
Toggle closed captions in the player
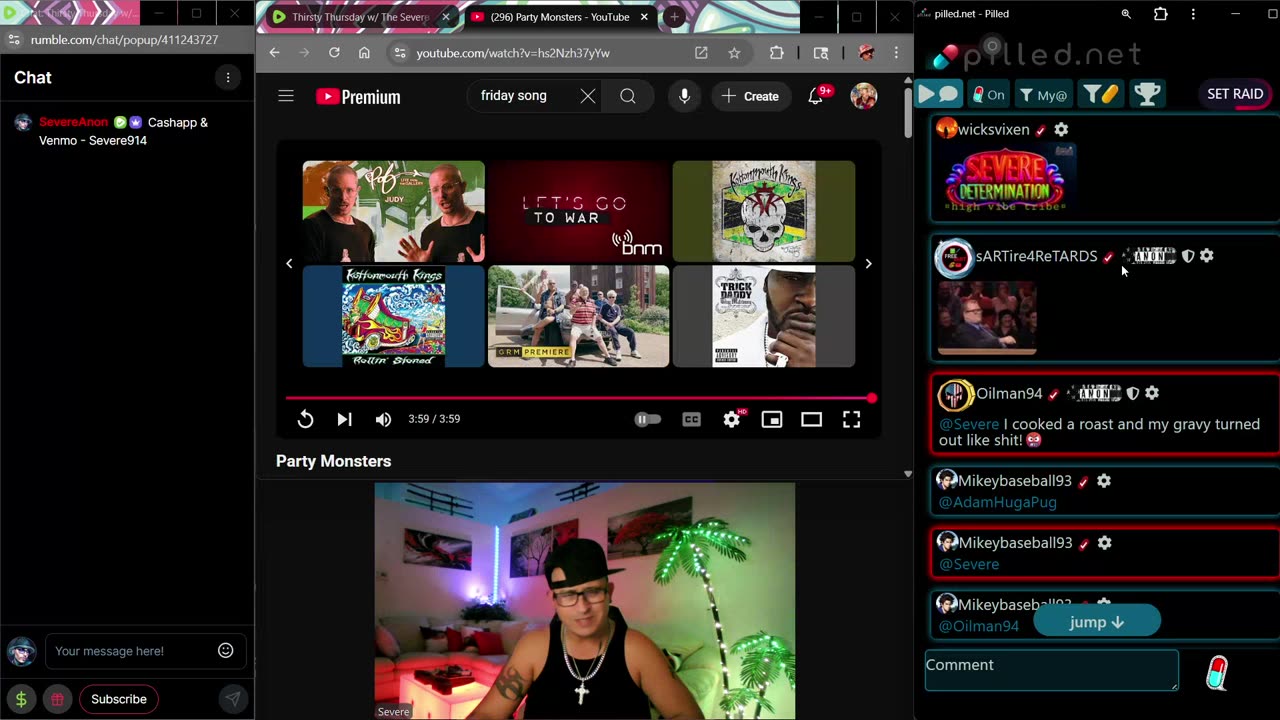(692, 419)
